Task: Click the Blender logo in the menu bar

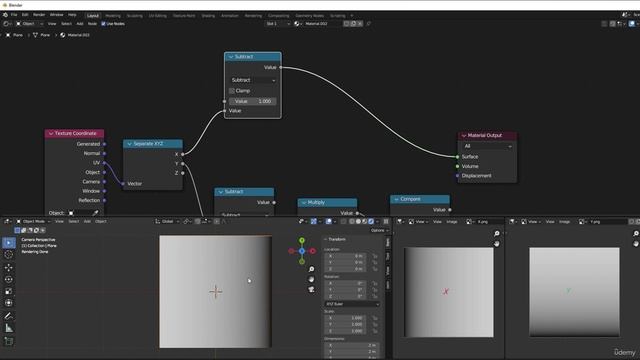Action: pyautogui.click(x=5, y=15)
